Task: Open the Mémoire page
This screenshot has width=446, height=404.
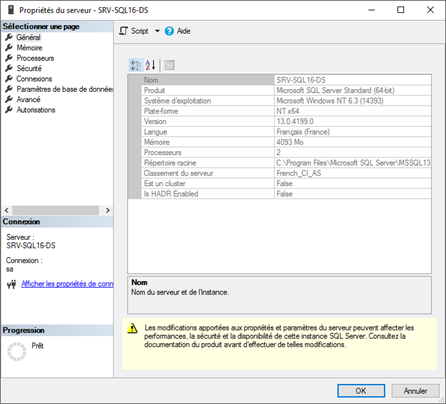Action: (x=29, y=48)
